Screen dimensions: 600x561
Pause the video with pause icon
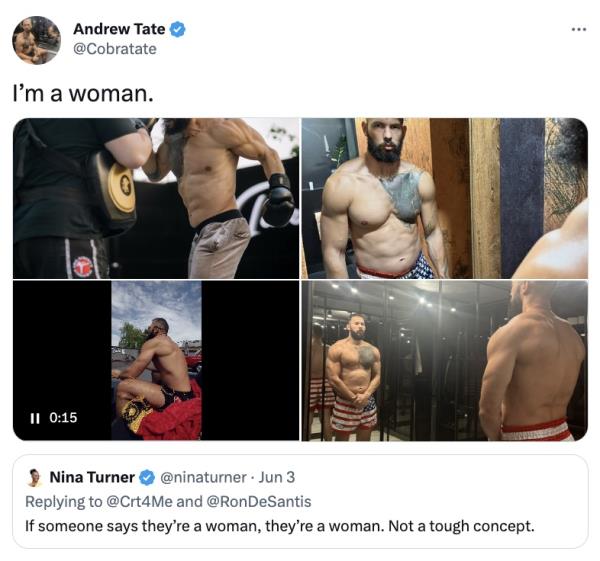click(x=34, y=418)
